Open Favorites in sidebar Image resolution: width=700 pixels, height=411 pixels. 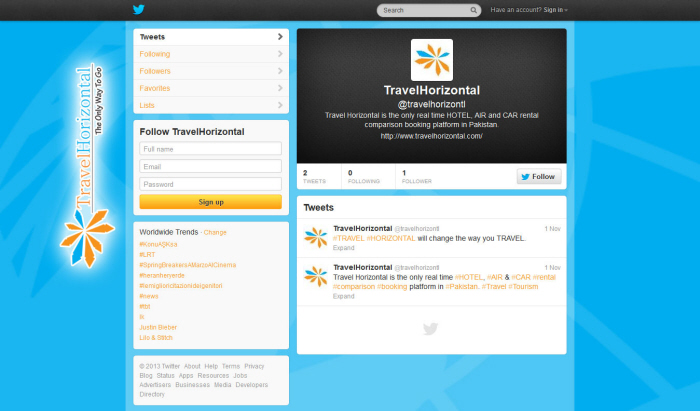click(211, 88)
